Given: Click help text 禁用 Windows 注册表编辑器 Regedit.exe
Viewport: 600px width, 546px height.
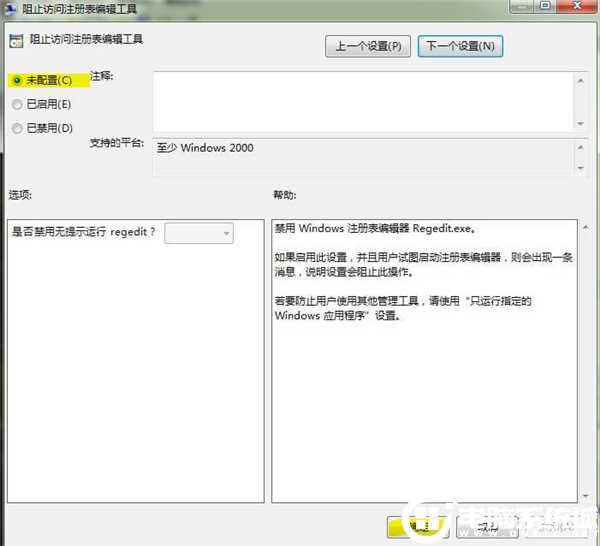Looking at the screenshot, I should tap(375, 228).
